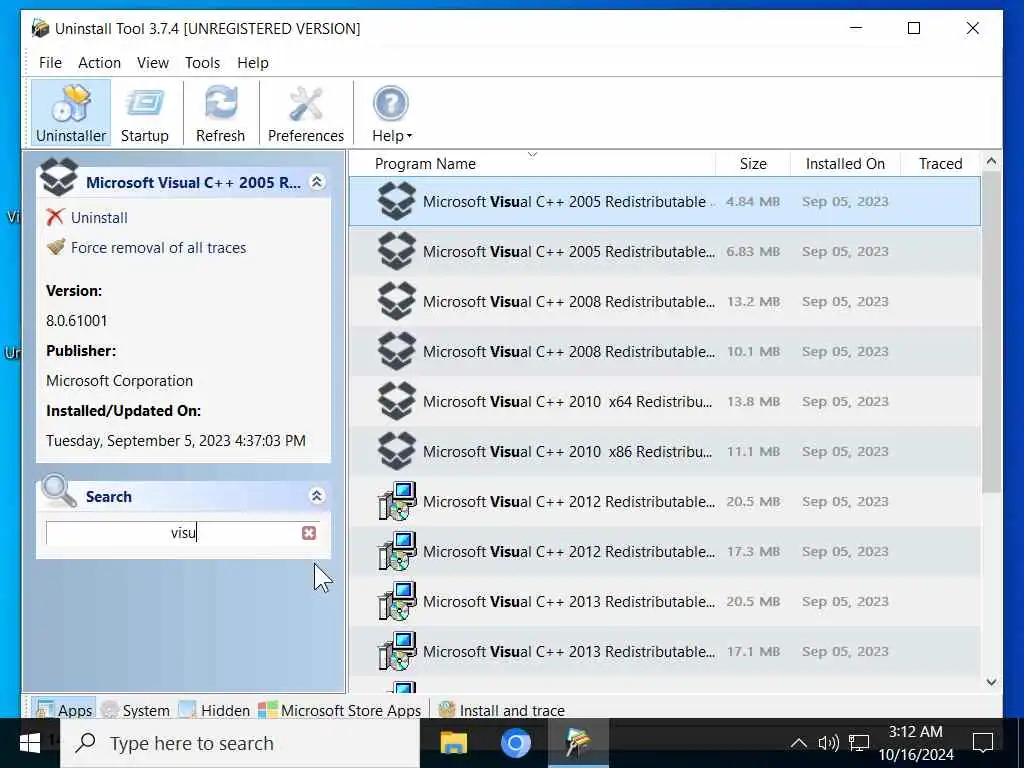
Task: Open the volume control in tray
Action: [x=828, y=743]
